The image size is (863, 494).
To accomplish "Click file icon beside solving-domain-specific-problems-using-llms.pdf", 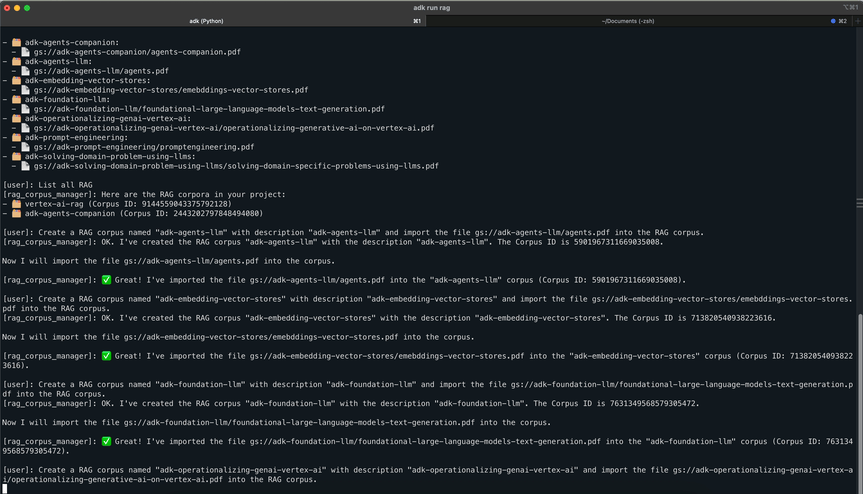I will click(25, 166).
